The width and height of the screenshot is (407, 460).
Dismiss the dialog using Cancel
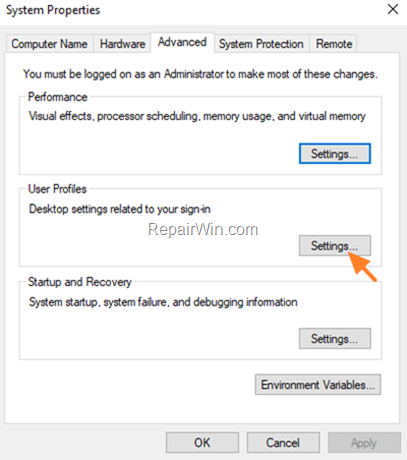click(283, 443)
